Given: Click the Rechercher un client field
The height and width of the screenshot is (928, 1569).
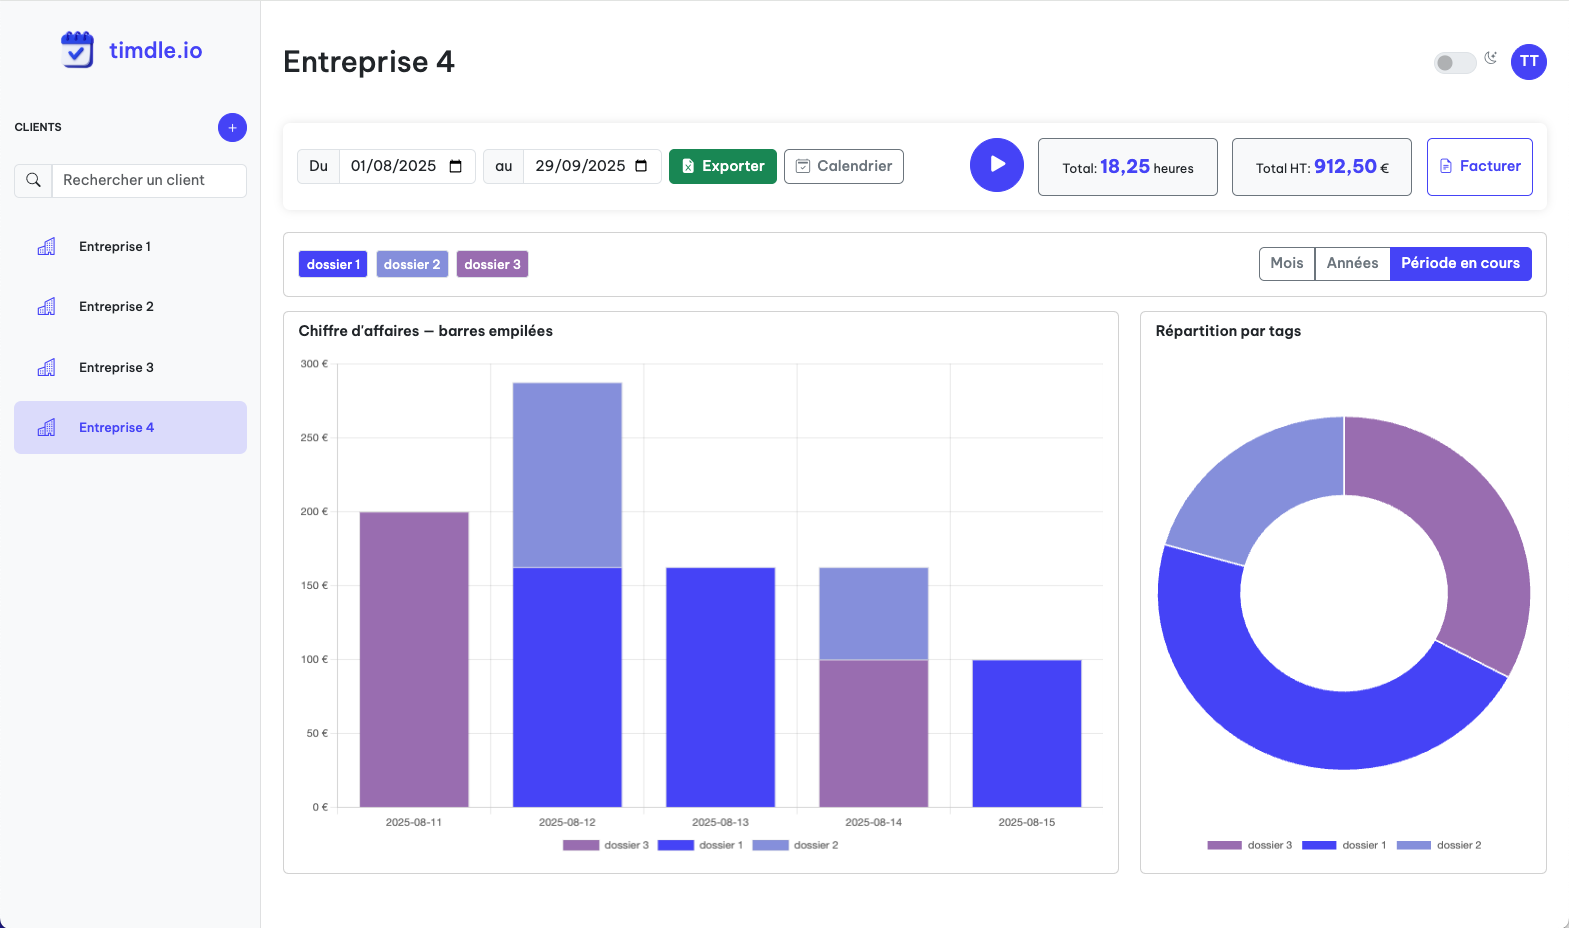Looking at the screenshot, I should (148, 181).
